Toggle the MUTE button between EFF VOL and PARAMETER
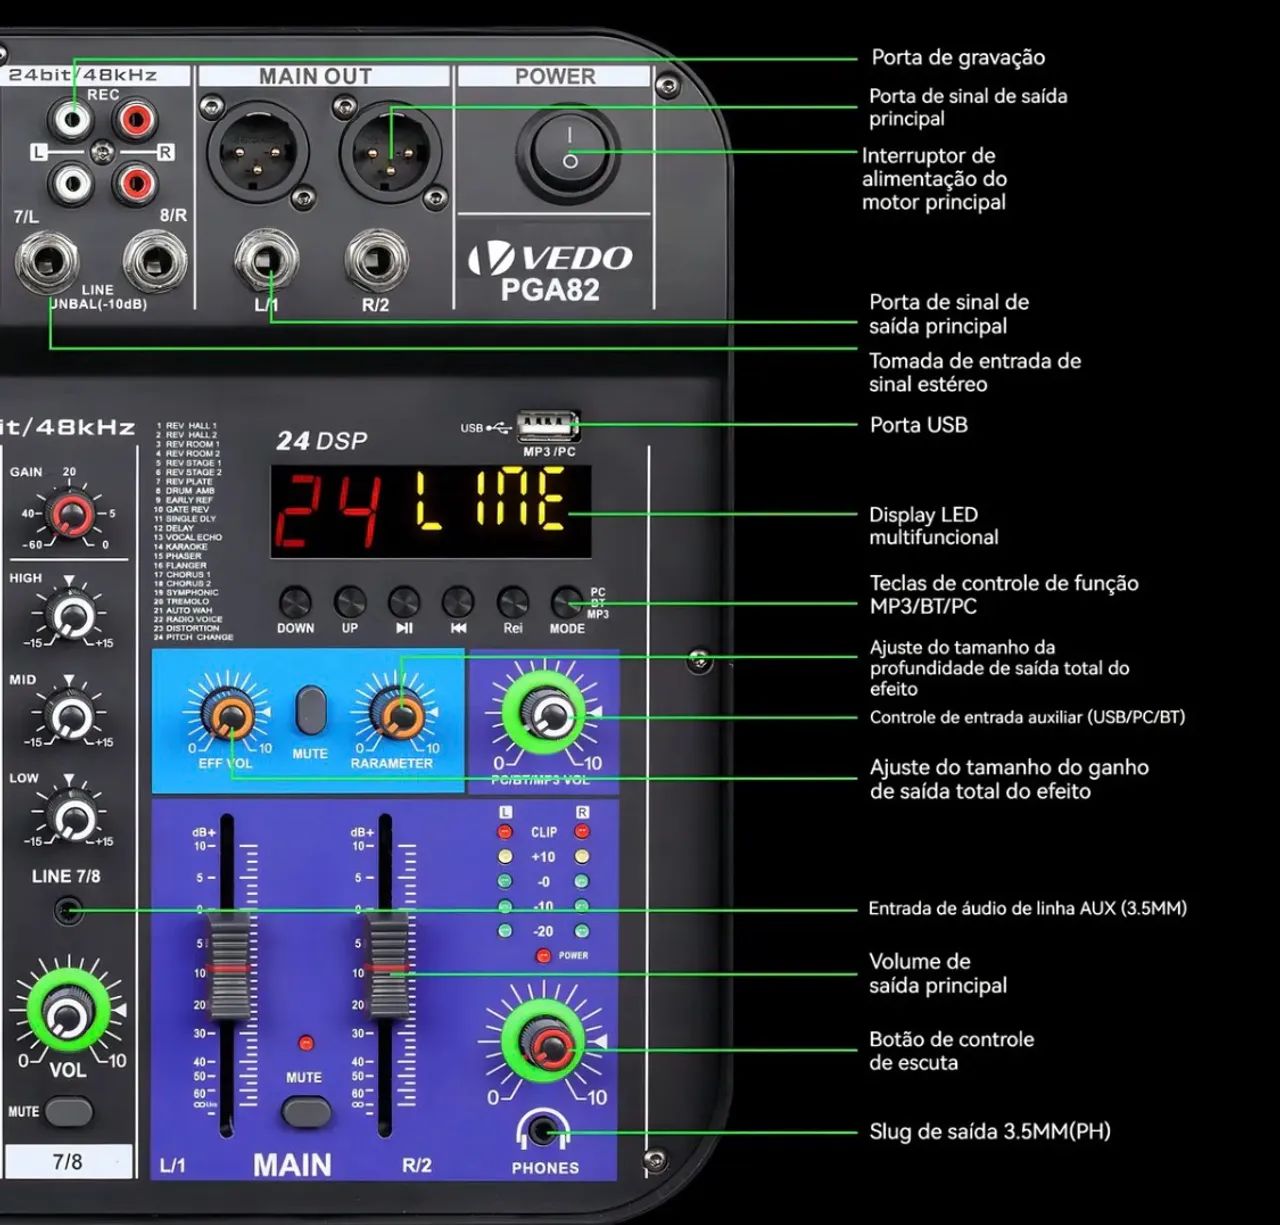Screen dimensions: 1280x1225 [x=311, y=710]
